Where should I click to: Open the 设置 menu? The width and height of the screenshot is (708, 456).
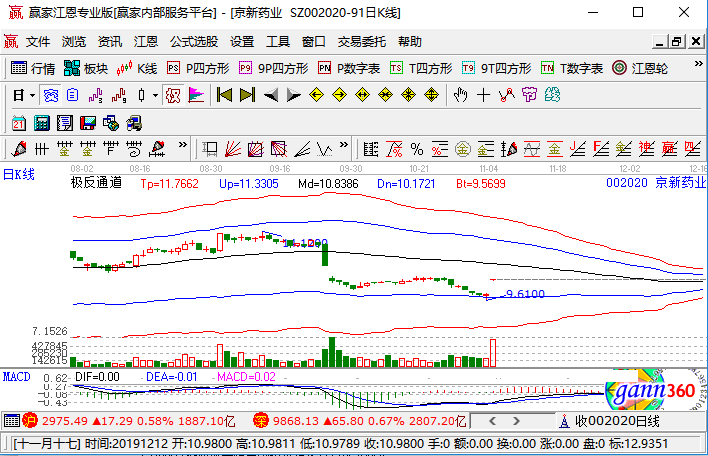[x=242, y=42]
